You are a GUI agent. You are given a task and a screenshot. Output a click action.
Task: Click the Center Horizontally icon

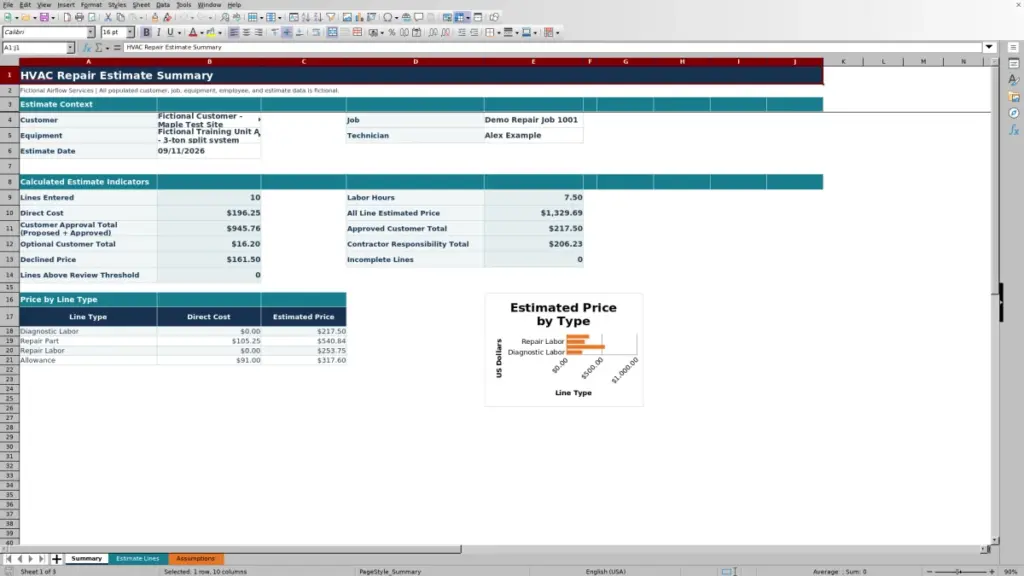coord(246,32)
